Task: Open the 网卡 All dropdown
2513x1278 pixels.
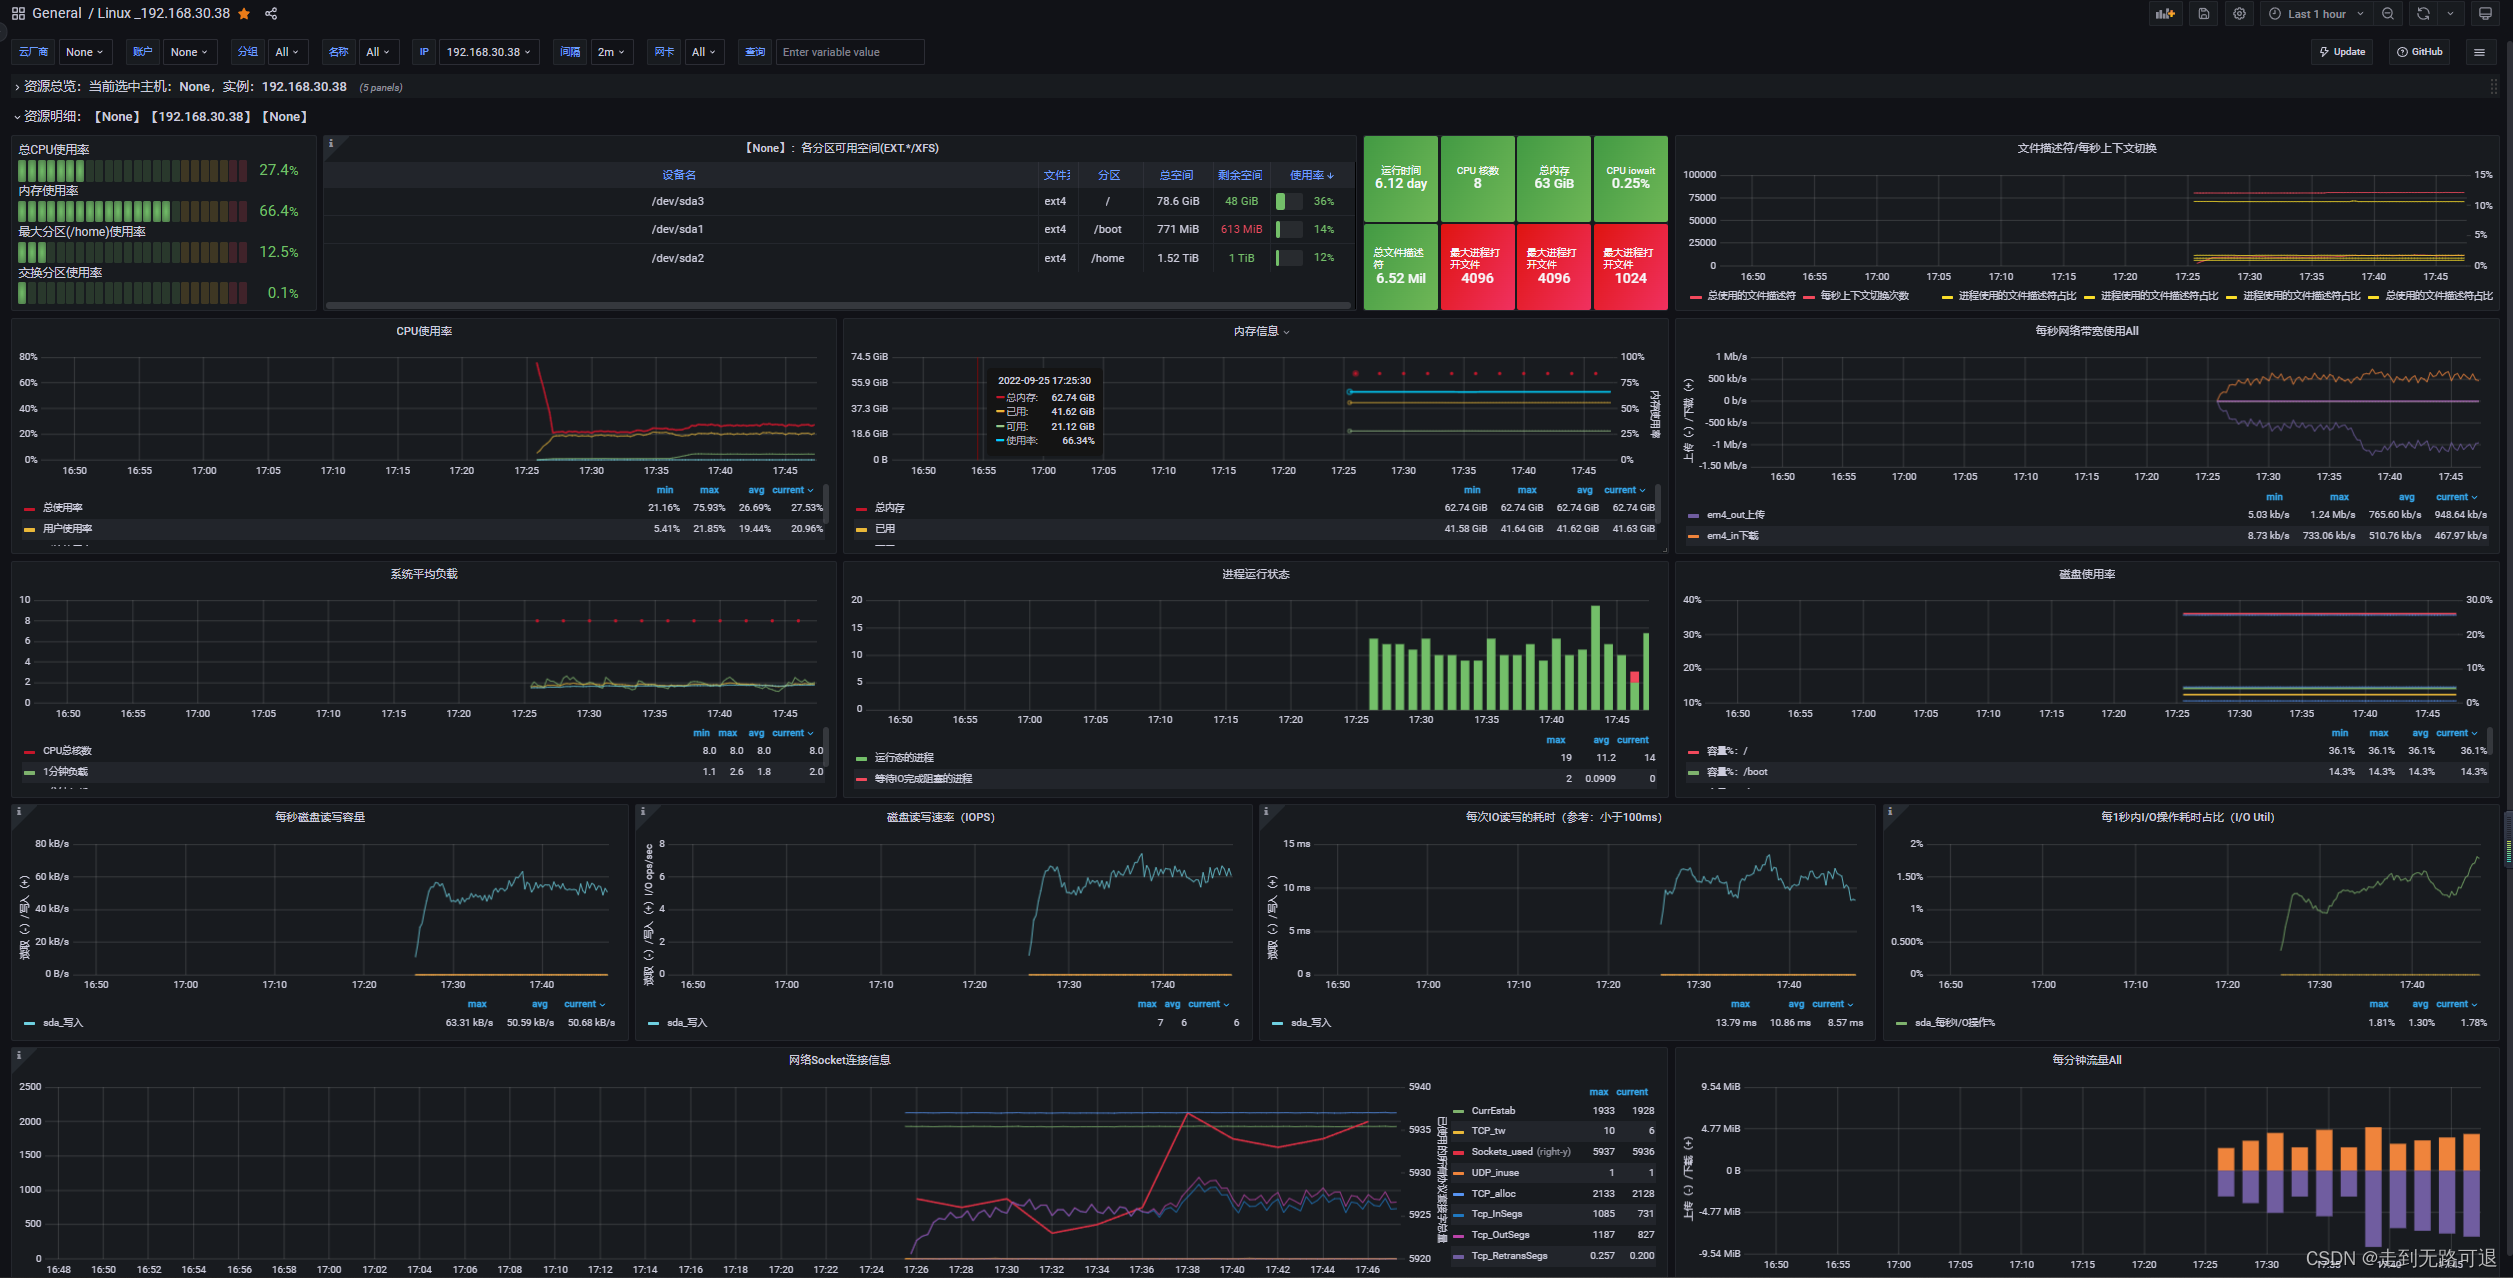Action: pyautogui.click(x=704, y=52)
